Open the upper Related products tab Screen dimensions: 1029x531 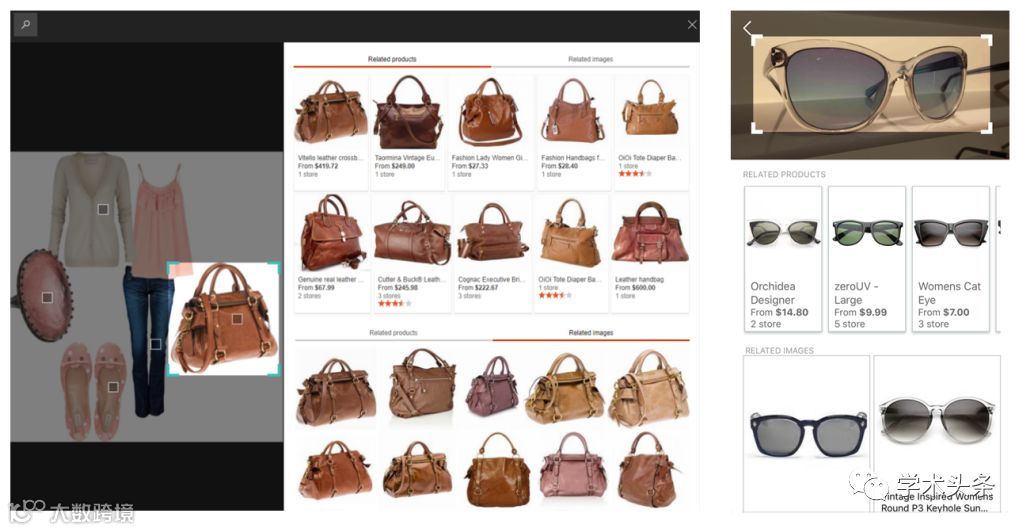pos(392,59)
